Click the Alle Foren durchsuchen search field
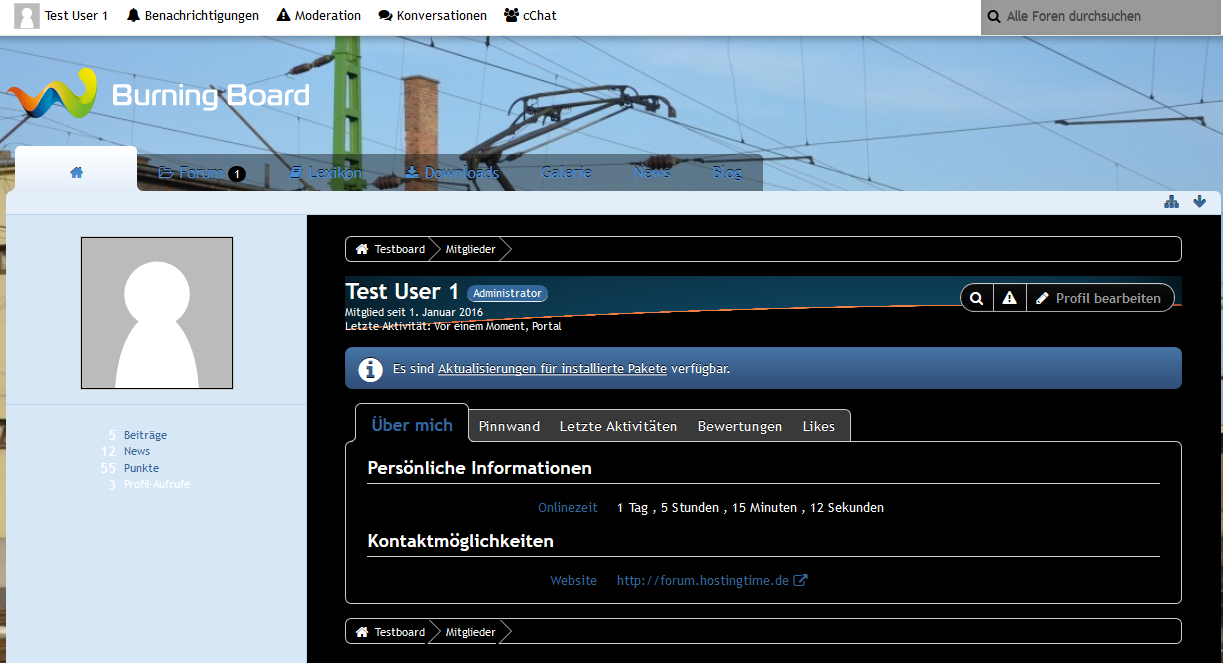 point(1100,17)
